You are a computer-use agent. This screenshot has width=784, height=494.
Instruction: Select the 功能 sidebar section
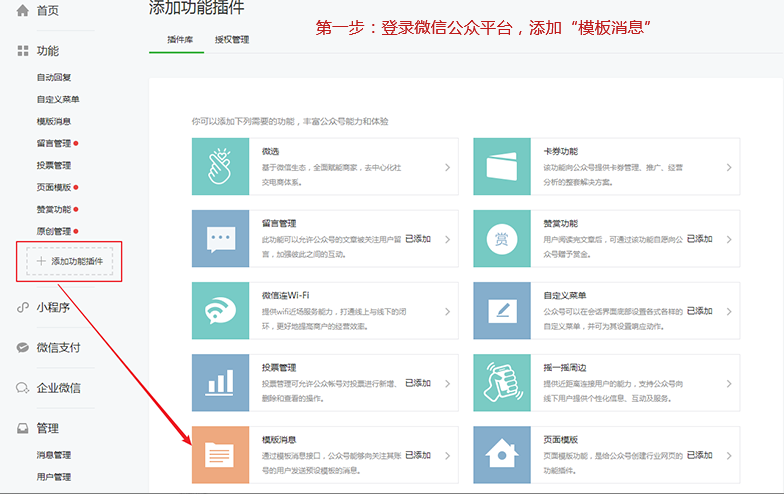48,50
